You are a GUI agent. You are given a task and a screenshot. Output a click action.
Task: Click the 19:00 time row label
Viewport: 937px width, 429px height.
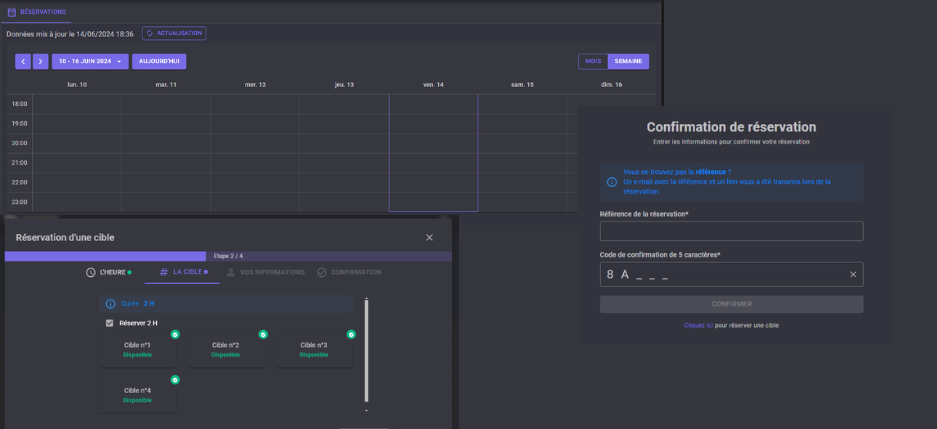coord(20,124)
